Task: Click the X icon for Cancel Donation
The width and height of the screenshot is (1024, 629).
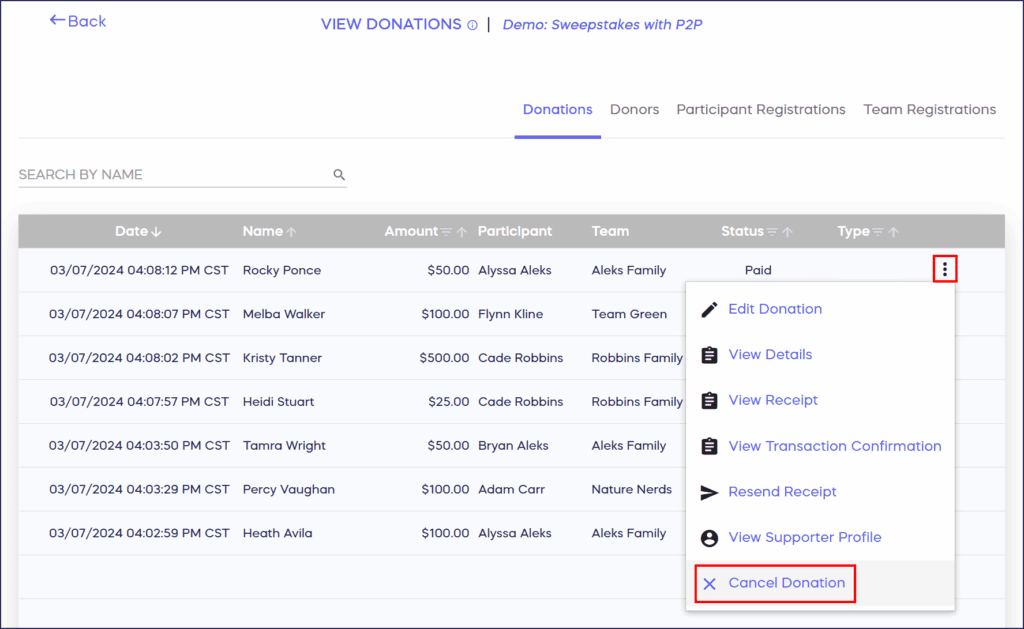Action: (x=709, y=584)
